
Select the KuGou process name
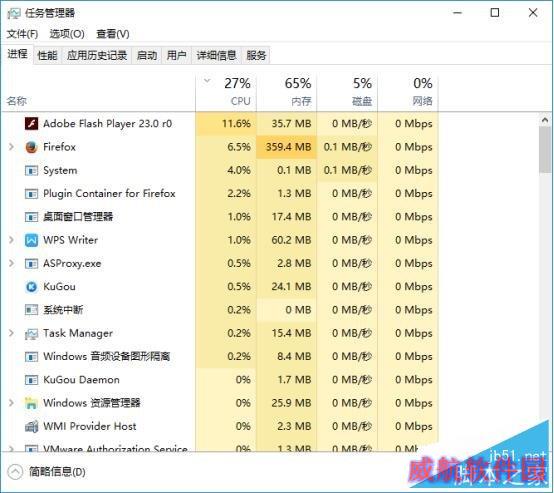[59, 287]
